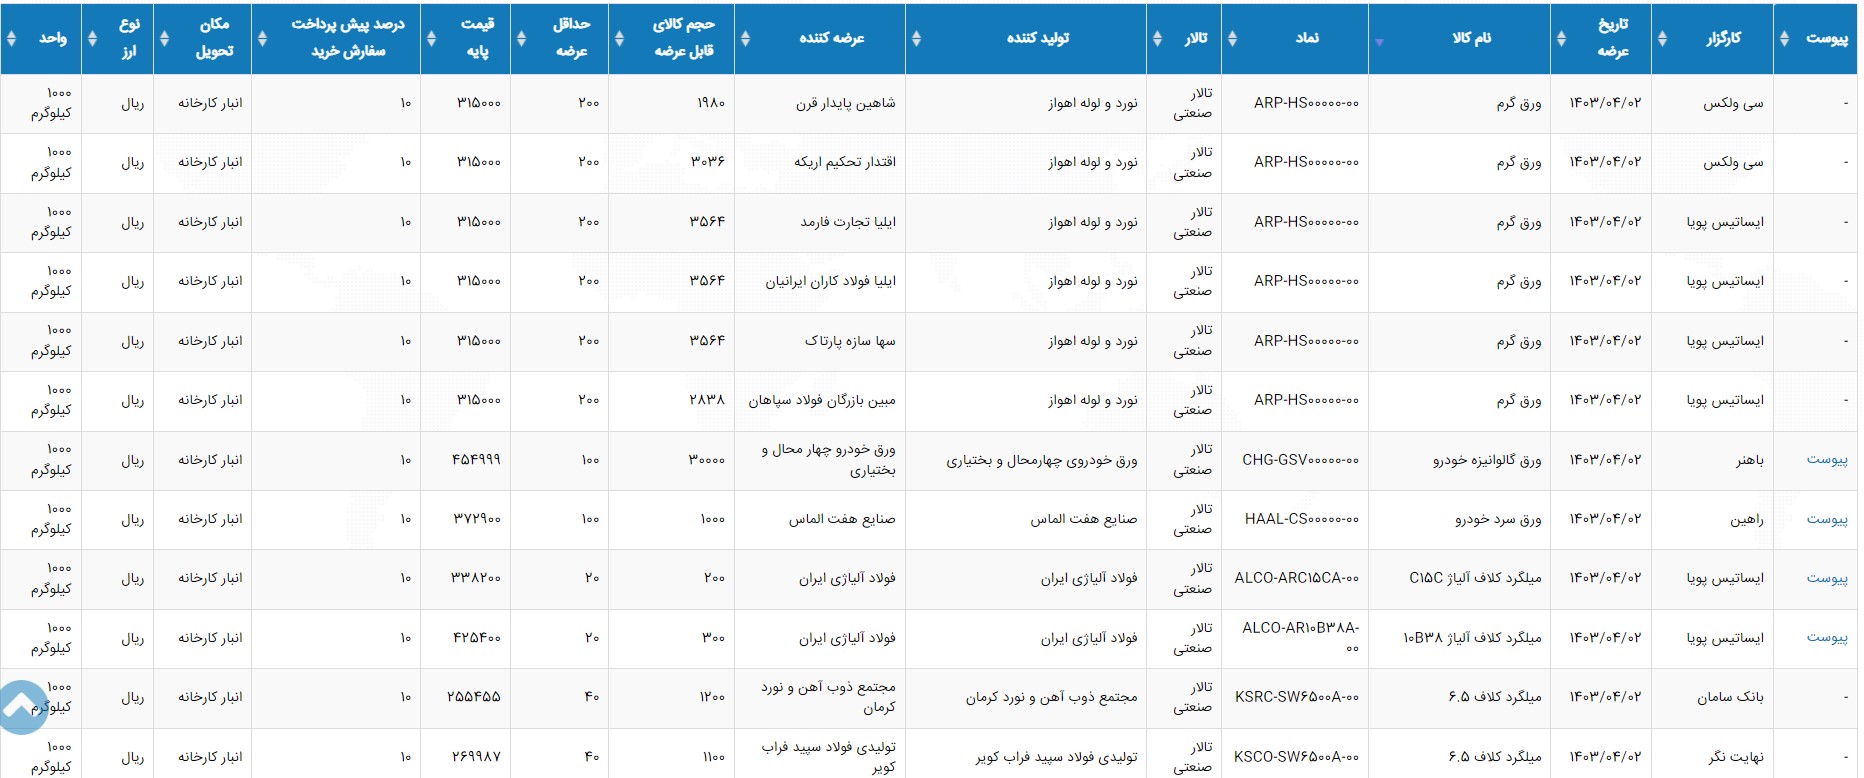Click sort arrows beside پیوست column header
The height and width of the screenshot is (778, 1864).
coord(1784,38)
